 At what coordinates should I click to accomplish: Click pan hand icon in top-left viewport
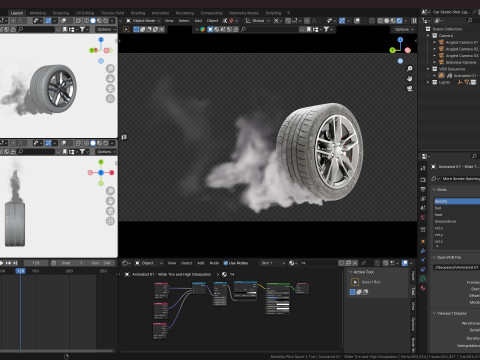[x=110, y=79]
